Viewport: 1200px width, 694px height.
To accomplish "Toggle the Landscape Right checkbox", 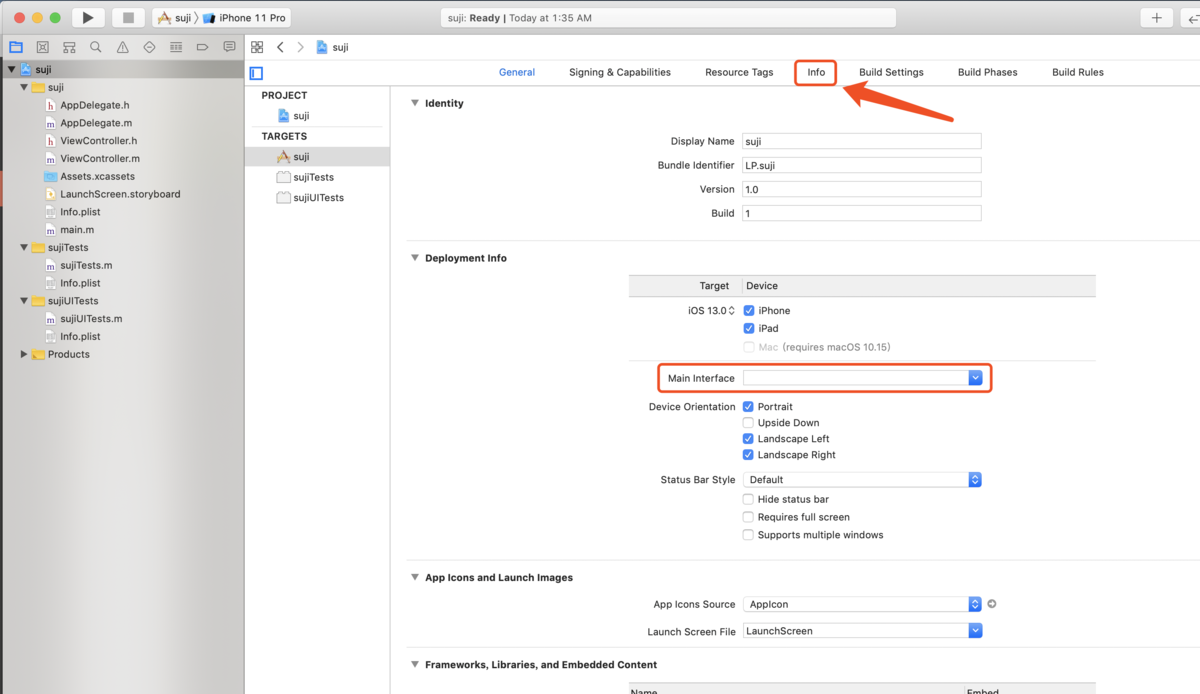I will pos(748,455).
